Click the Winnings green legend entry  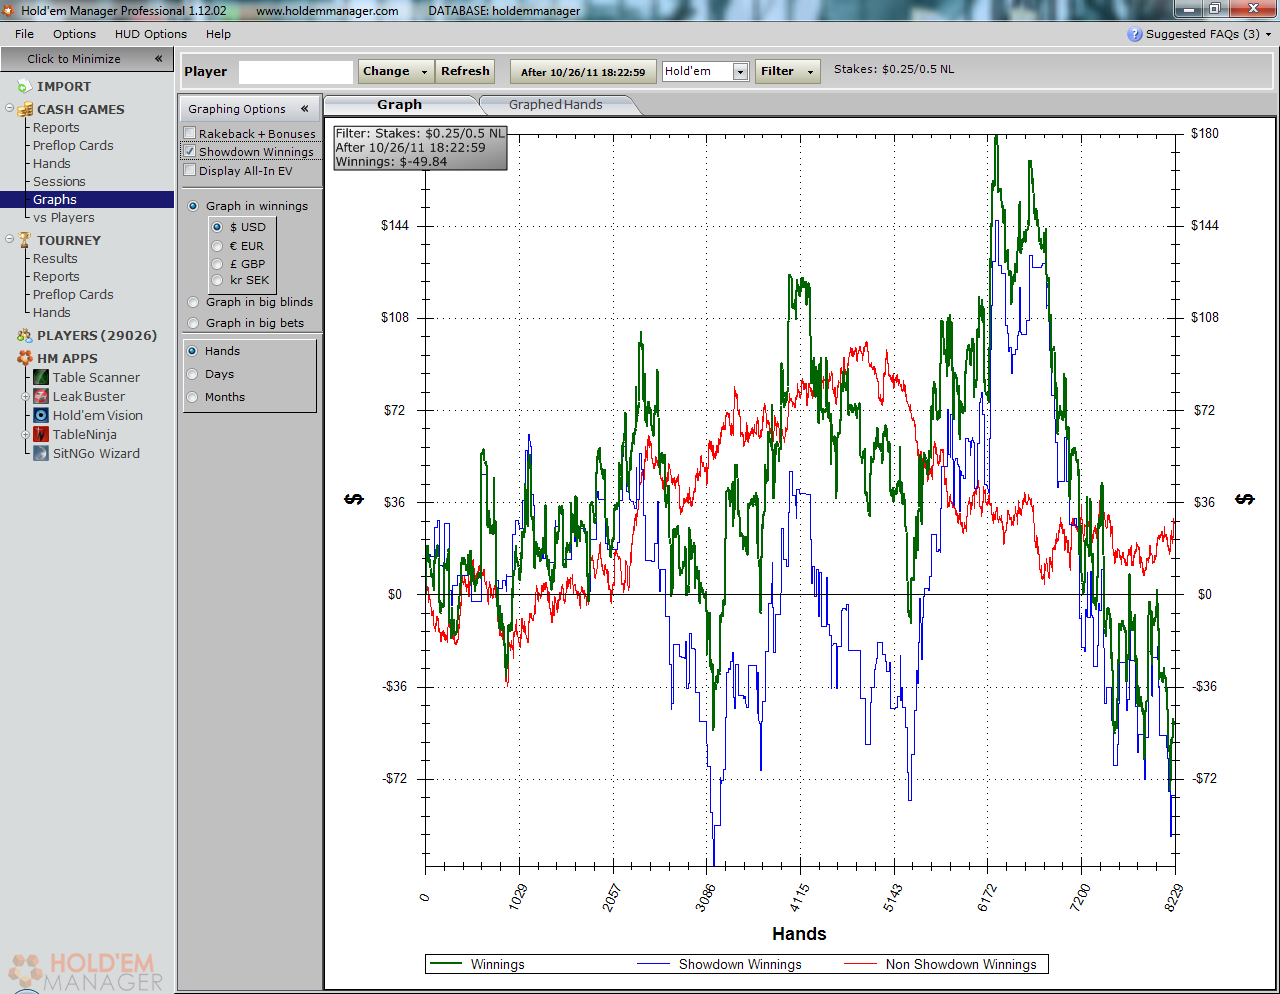click(477, 965)
